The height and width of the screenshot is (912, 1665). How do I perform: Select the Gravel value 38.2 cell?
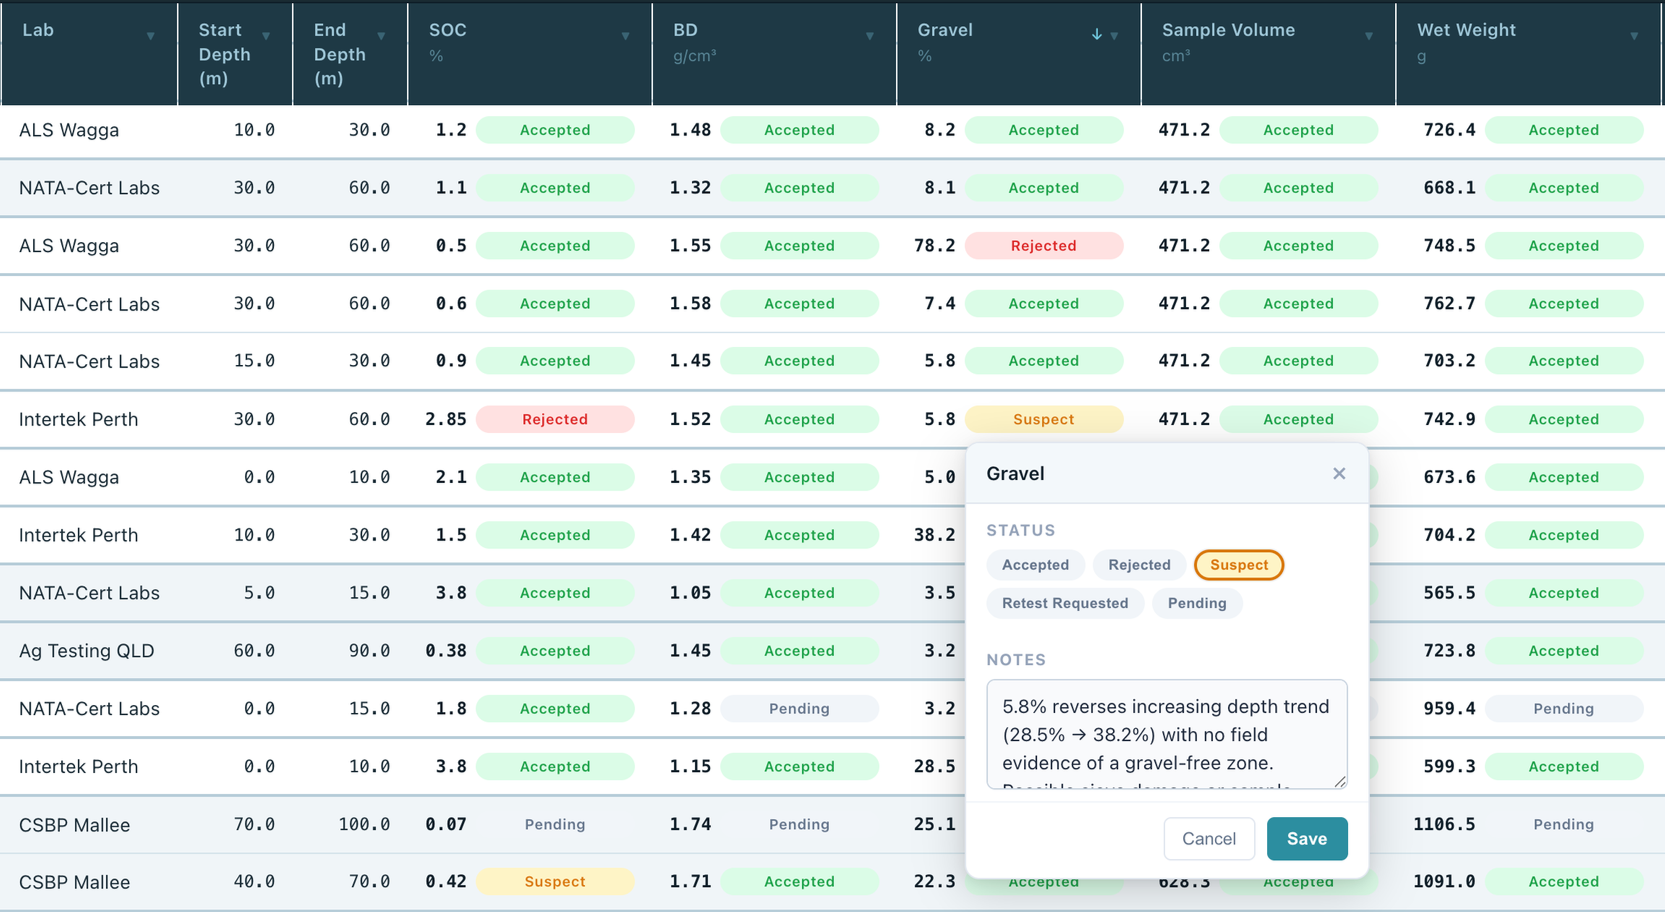pyautogui.click(x=934, y=535)
